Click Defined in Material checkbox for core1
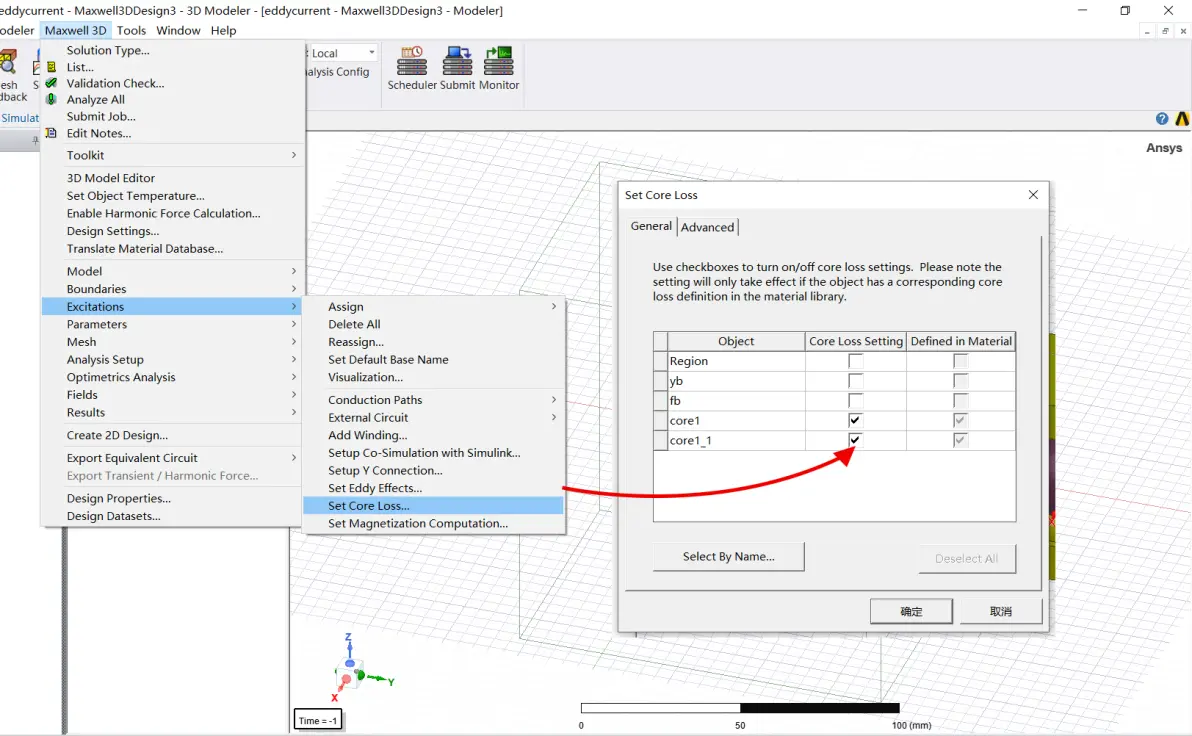This screenshot has height=736, width=1192. point(961,420)
